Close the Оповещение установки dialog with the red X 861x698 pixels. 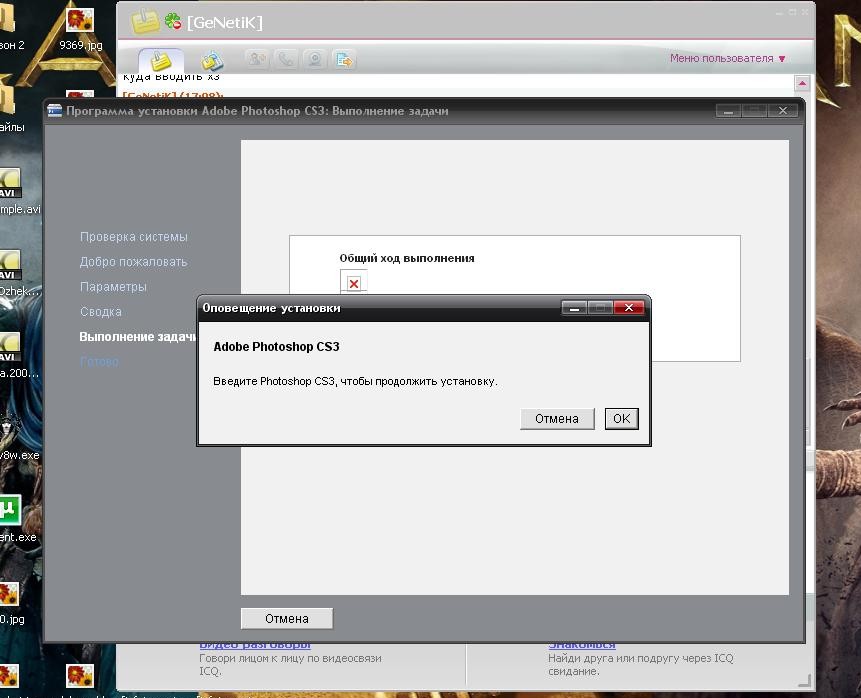tap(629, 308)
